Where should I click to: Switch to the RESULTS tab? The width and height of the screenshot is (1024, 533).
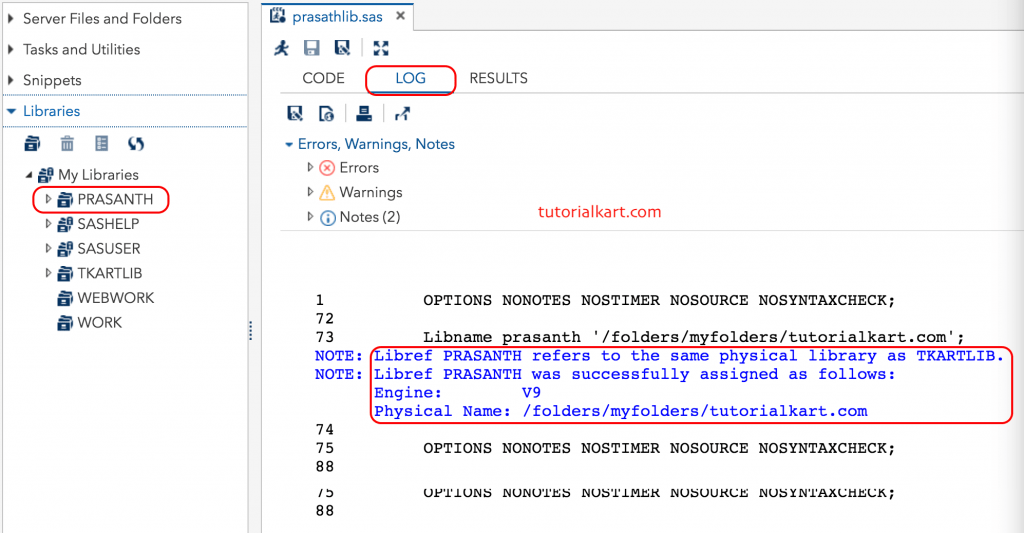tap(498, 78)
